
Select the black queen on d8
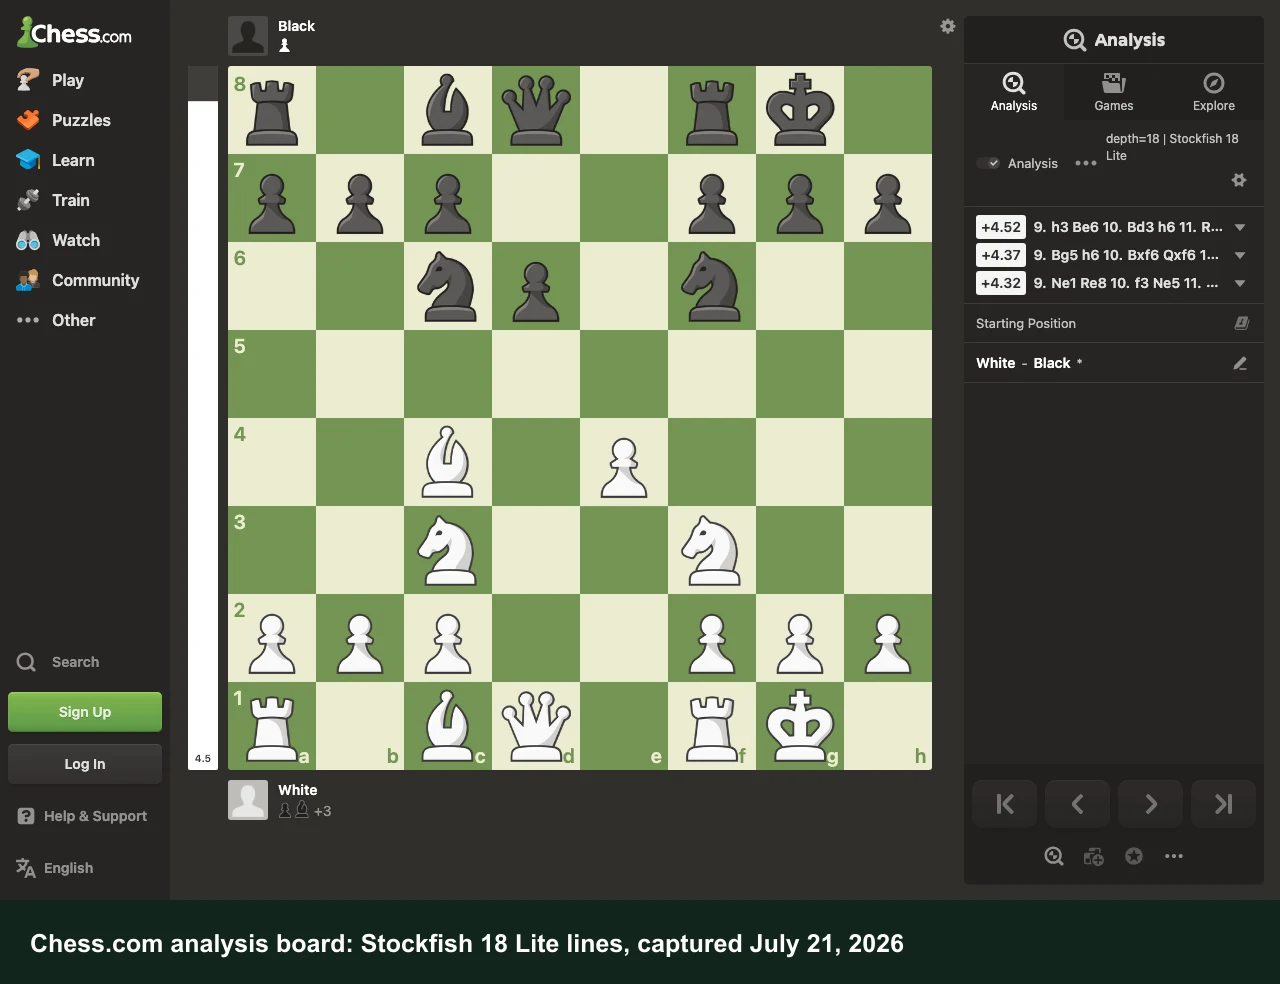(536, 110)
